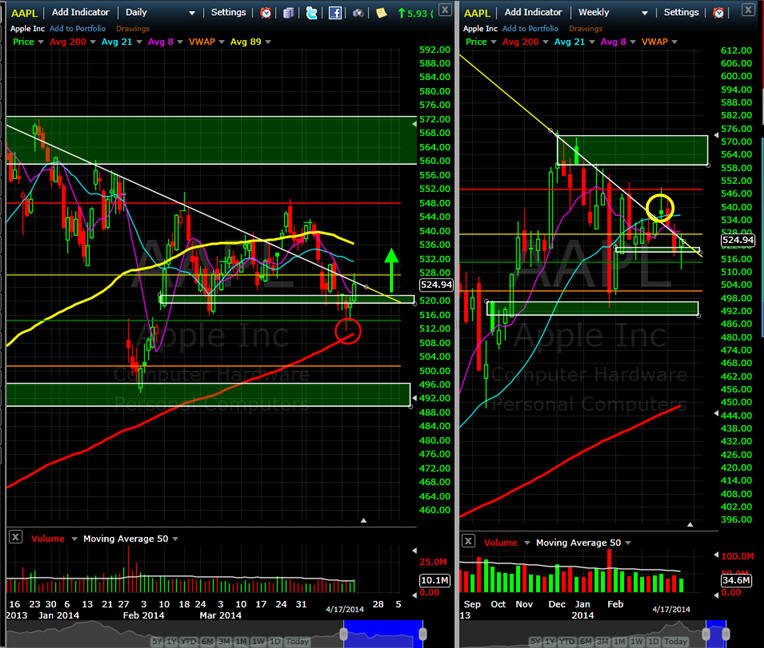The width and height of the screenshot is (764, 648).
Task: Select the Today range on the Daily chart
Action: [x=297, y=641]
